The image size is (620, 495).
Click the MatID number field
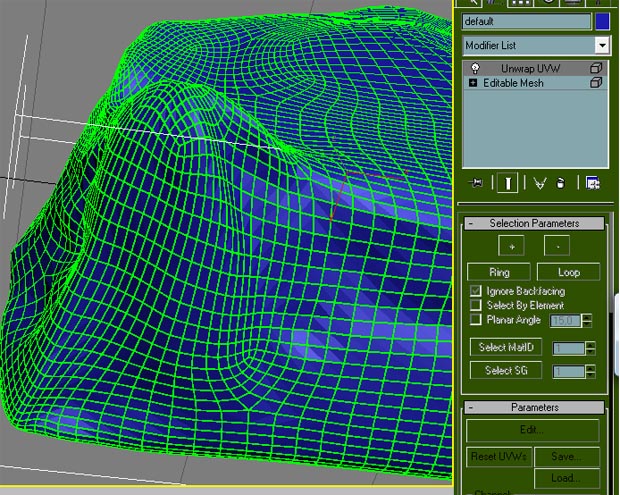point(569,348)
